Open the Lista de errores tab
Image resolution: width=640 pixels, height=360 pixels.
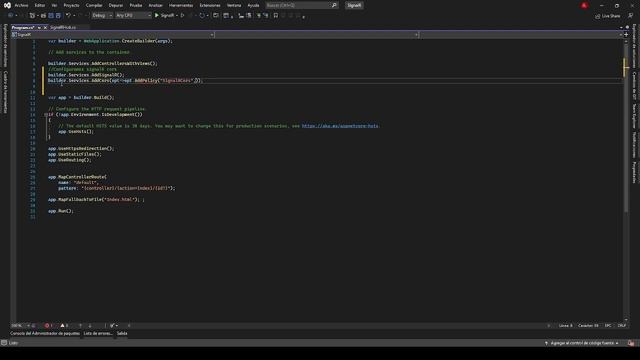click(98, 333)
